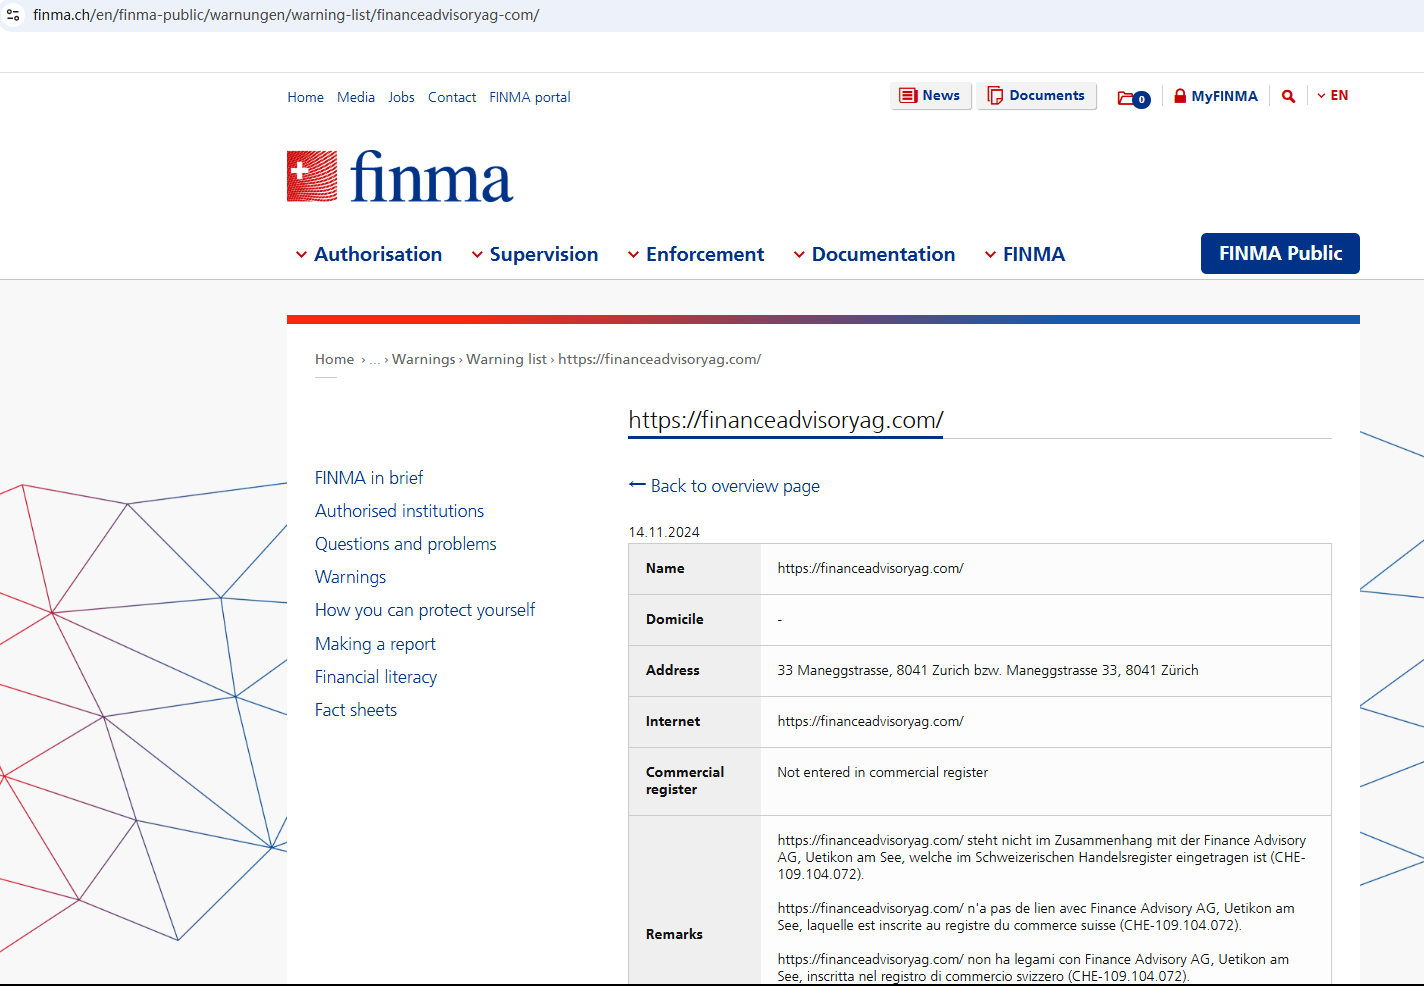Click the Internet row URL value
The width and height of the screenshot is (1424, 986).
click(x=871, y=721)
